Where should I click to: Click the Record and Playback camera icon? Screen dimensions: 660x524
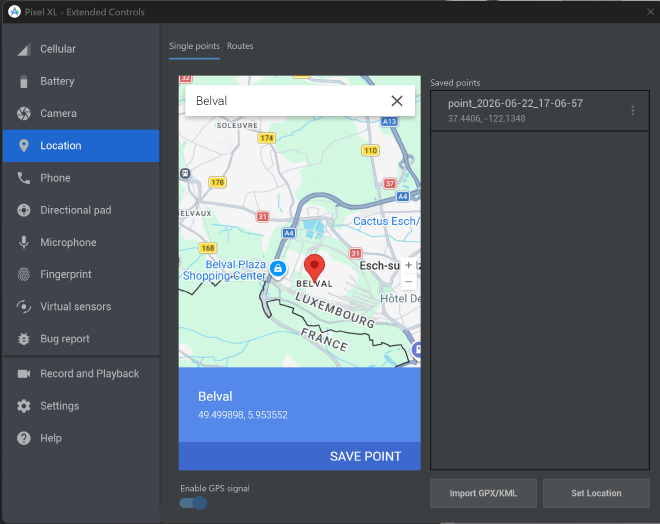pos(24,374)
